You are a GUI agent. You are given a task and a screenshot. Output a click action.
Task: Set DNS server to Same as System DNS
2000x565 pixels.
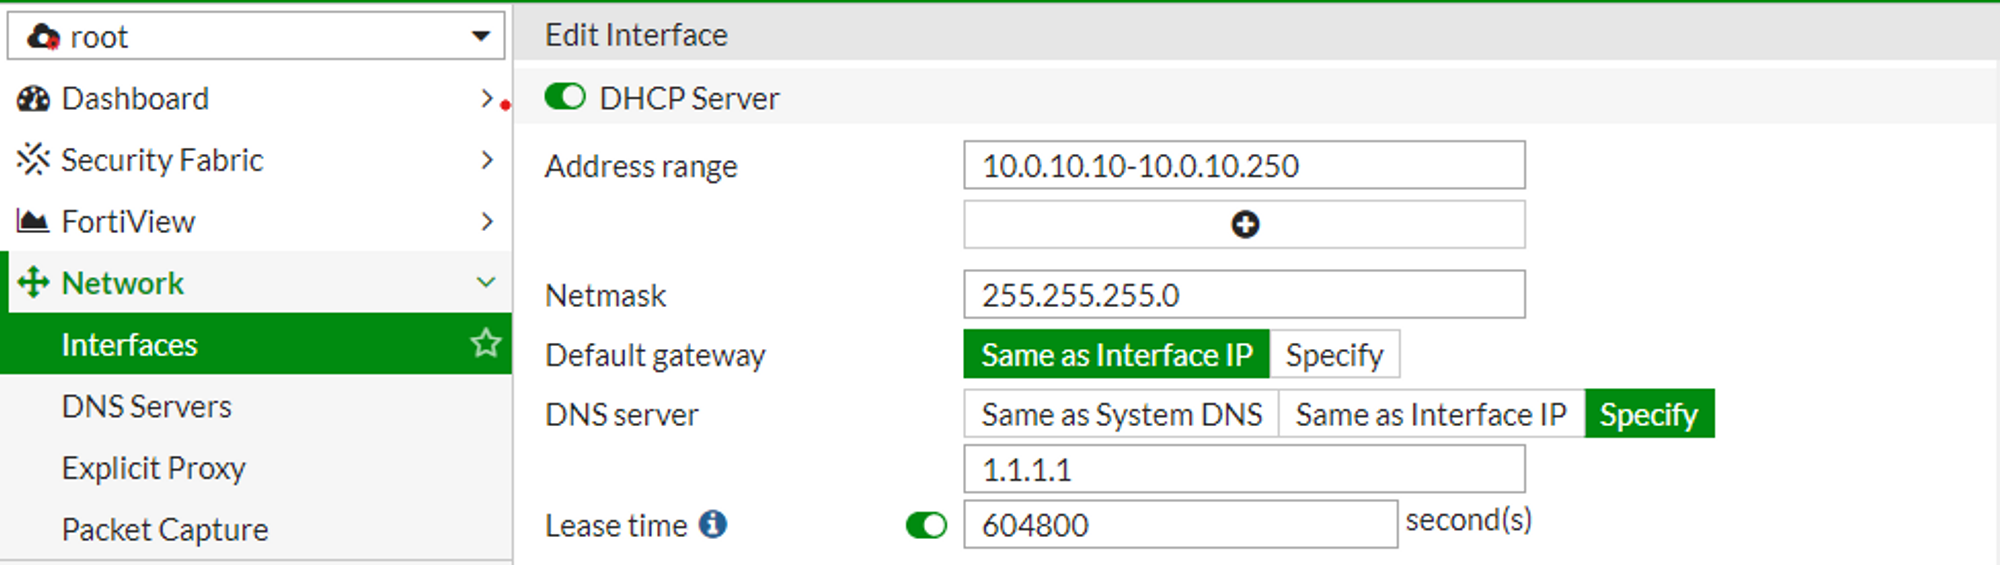pyautogui.click(x=1121, y=414)
